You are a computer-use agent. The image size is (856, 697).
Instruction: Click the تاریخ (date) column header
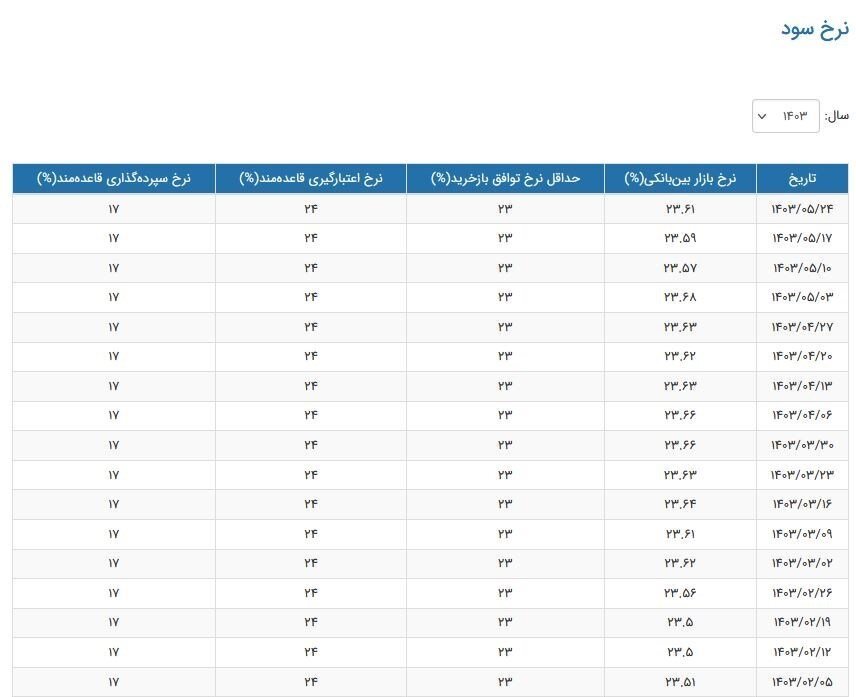tap(802, 179)
